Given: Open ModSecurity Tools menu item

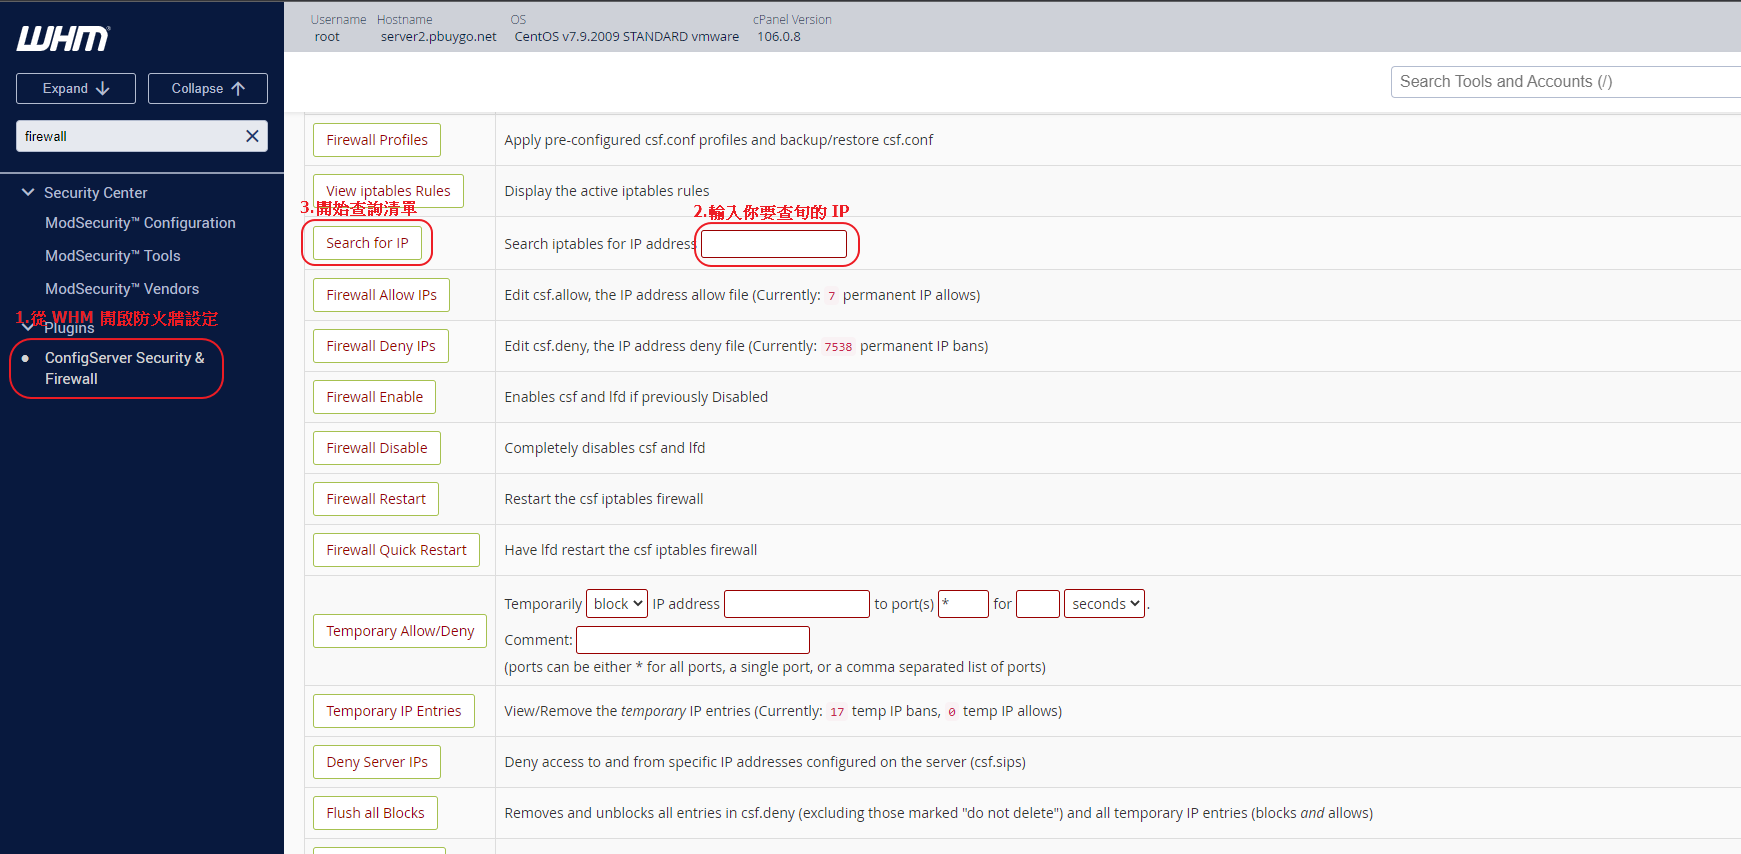Looking at the screenshot, I should point(112,256).
